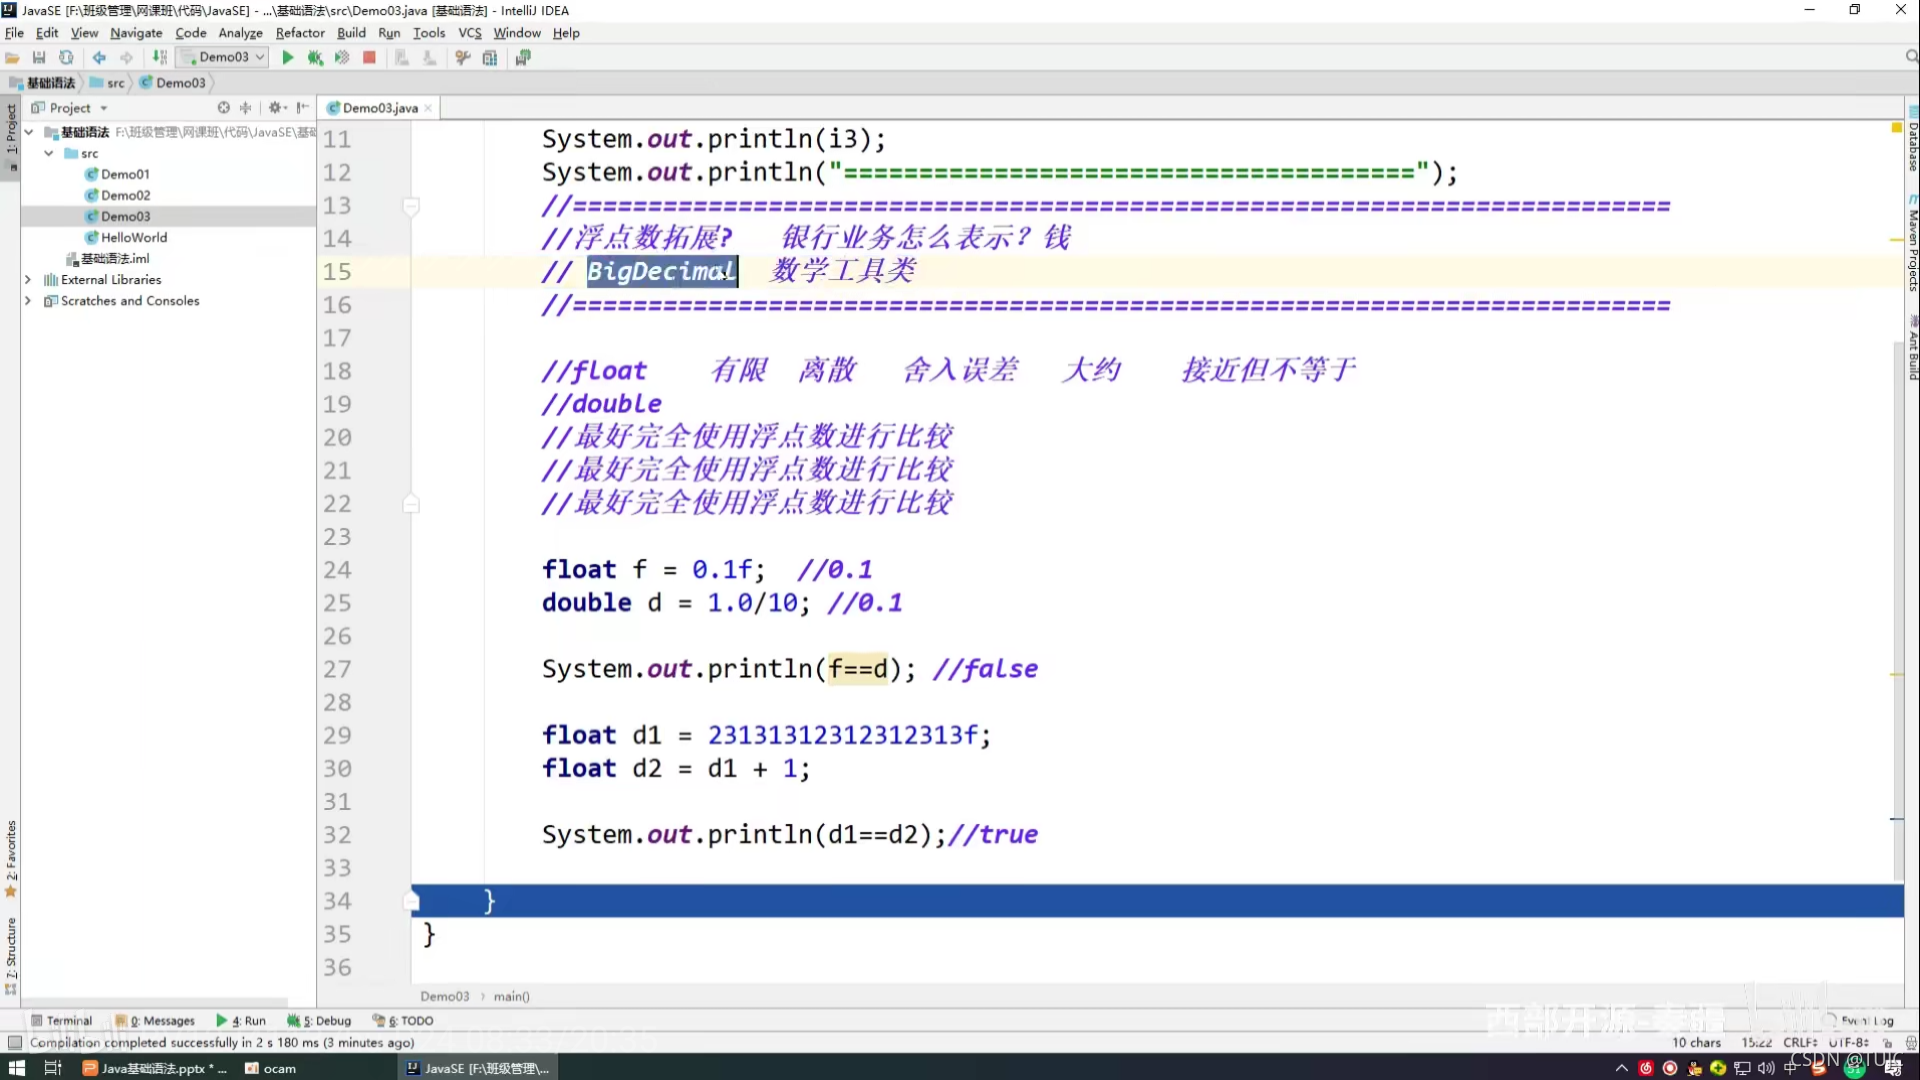Click the tool windows quick-access icon bottom-left
Image resolution: width=1920 pixels, height=1080 pixels.
14,1043
